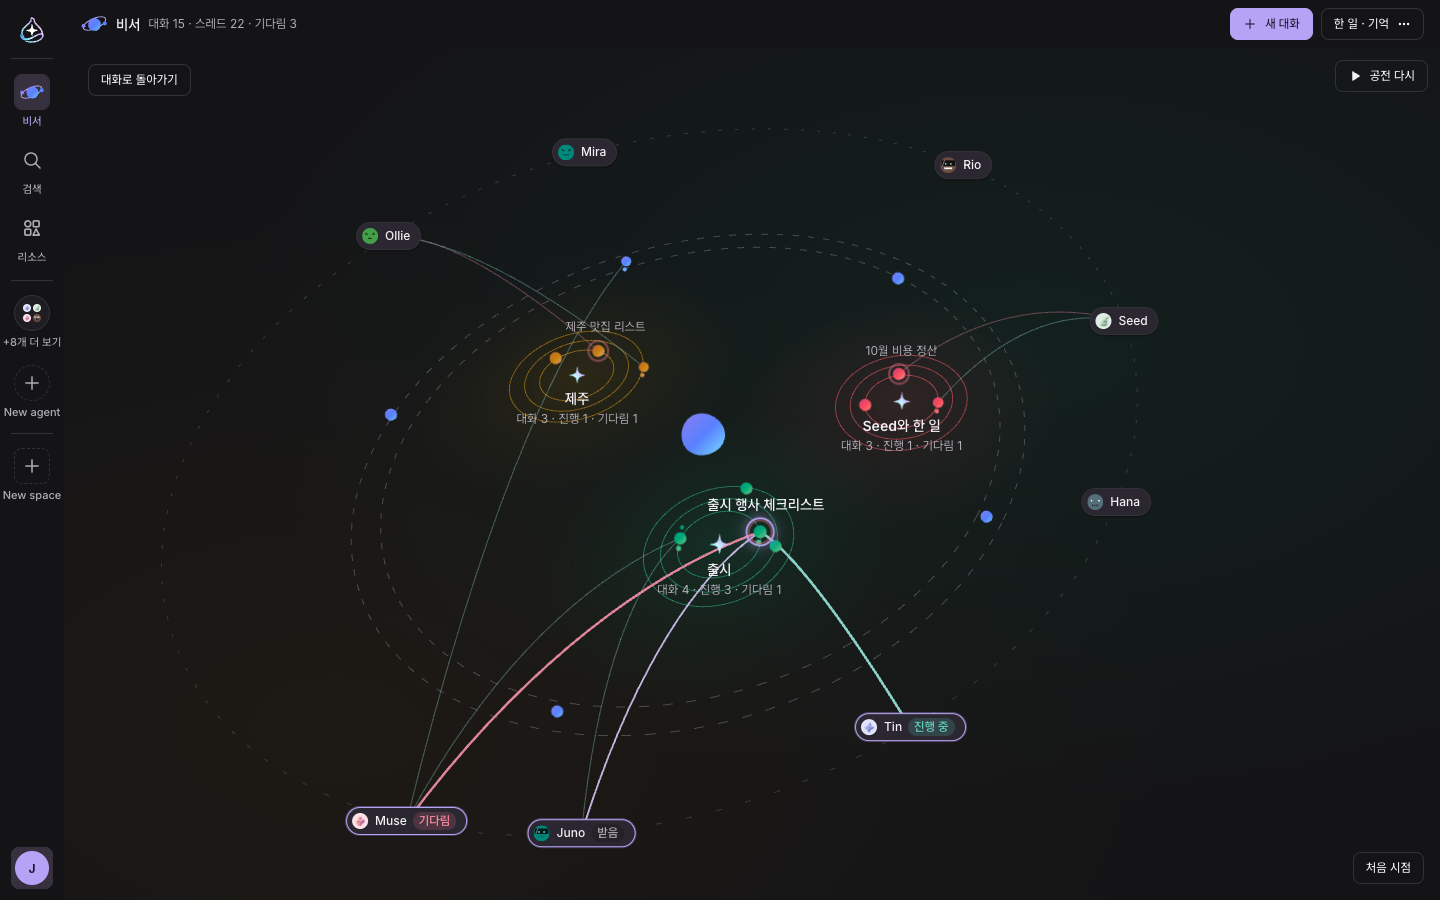Viewport: 1440px width, 900px height.
Task: Select the Rio agent chip
Action: click(963, 165)
